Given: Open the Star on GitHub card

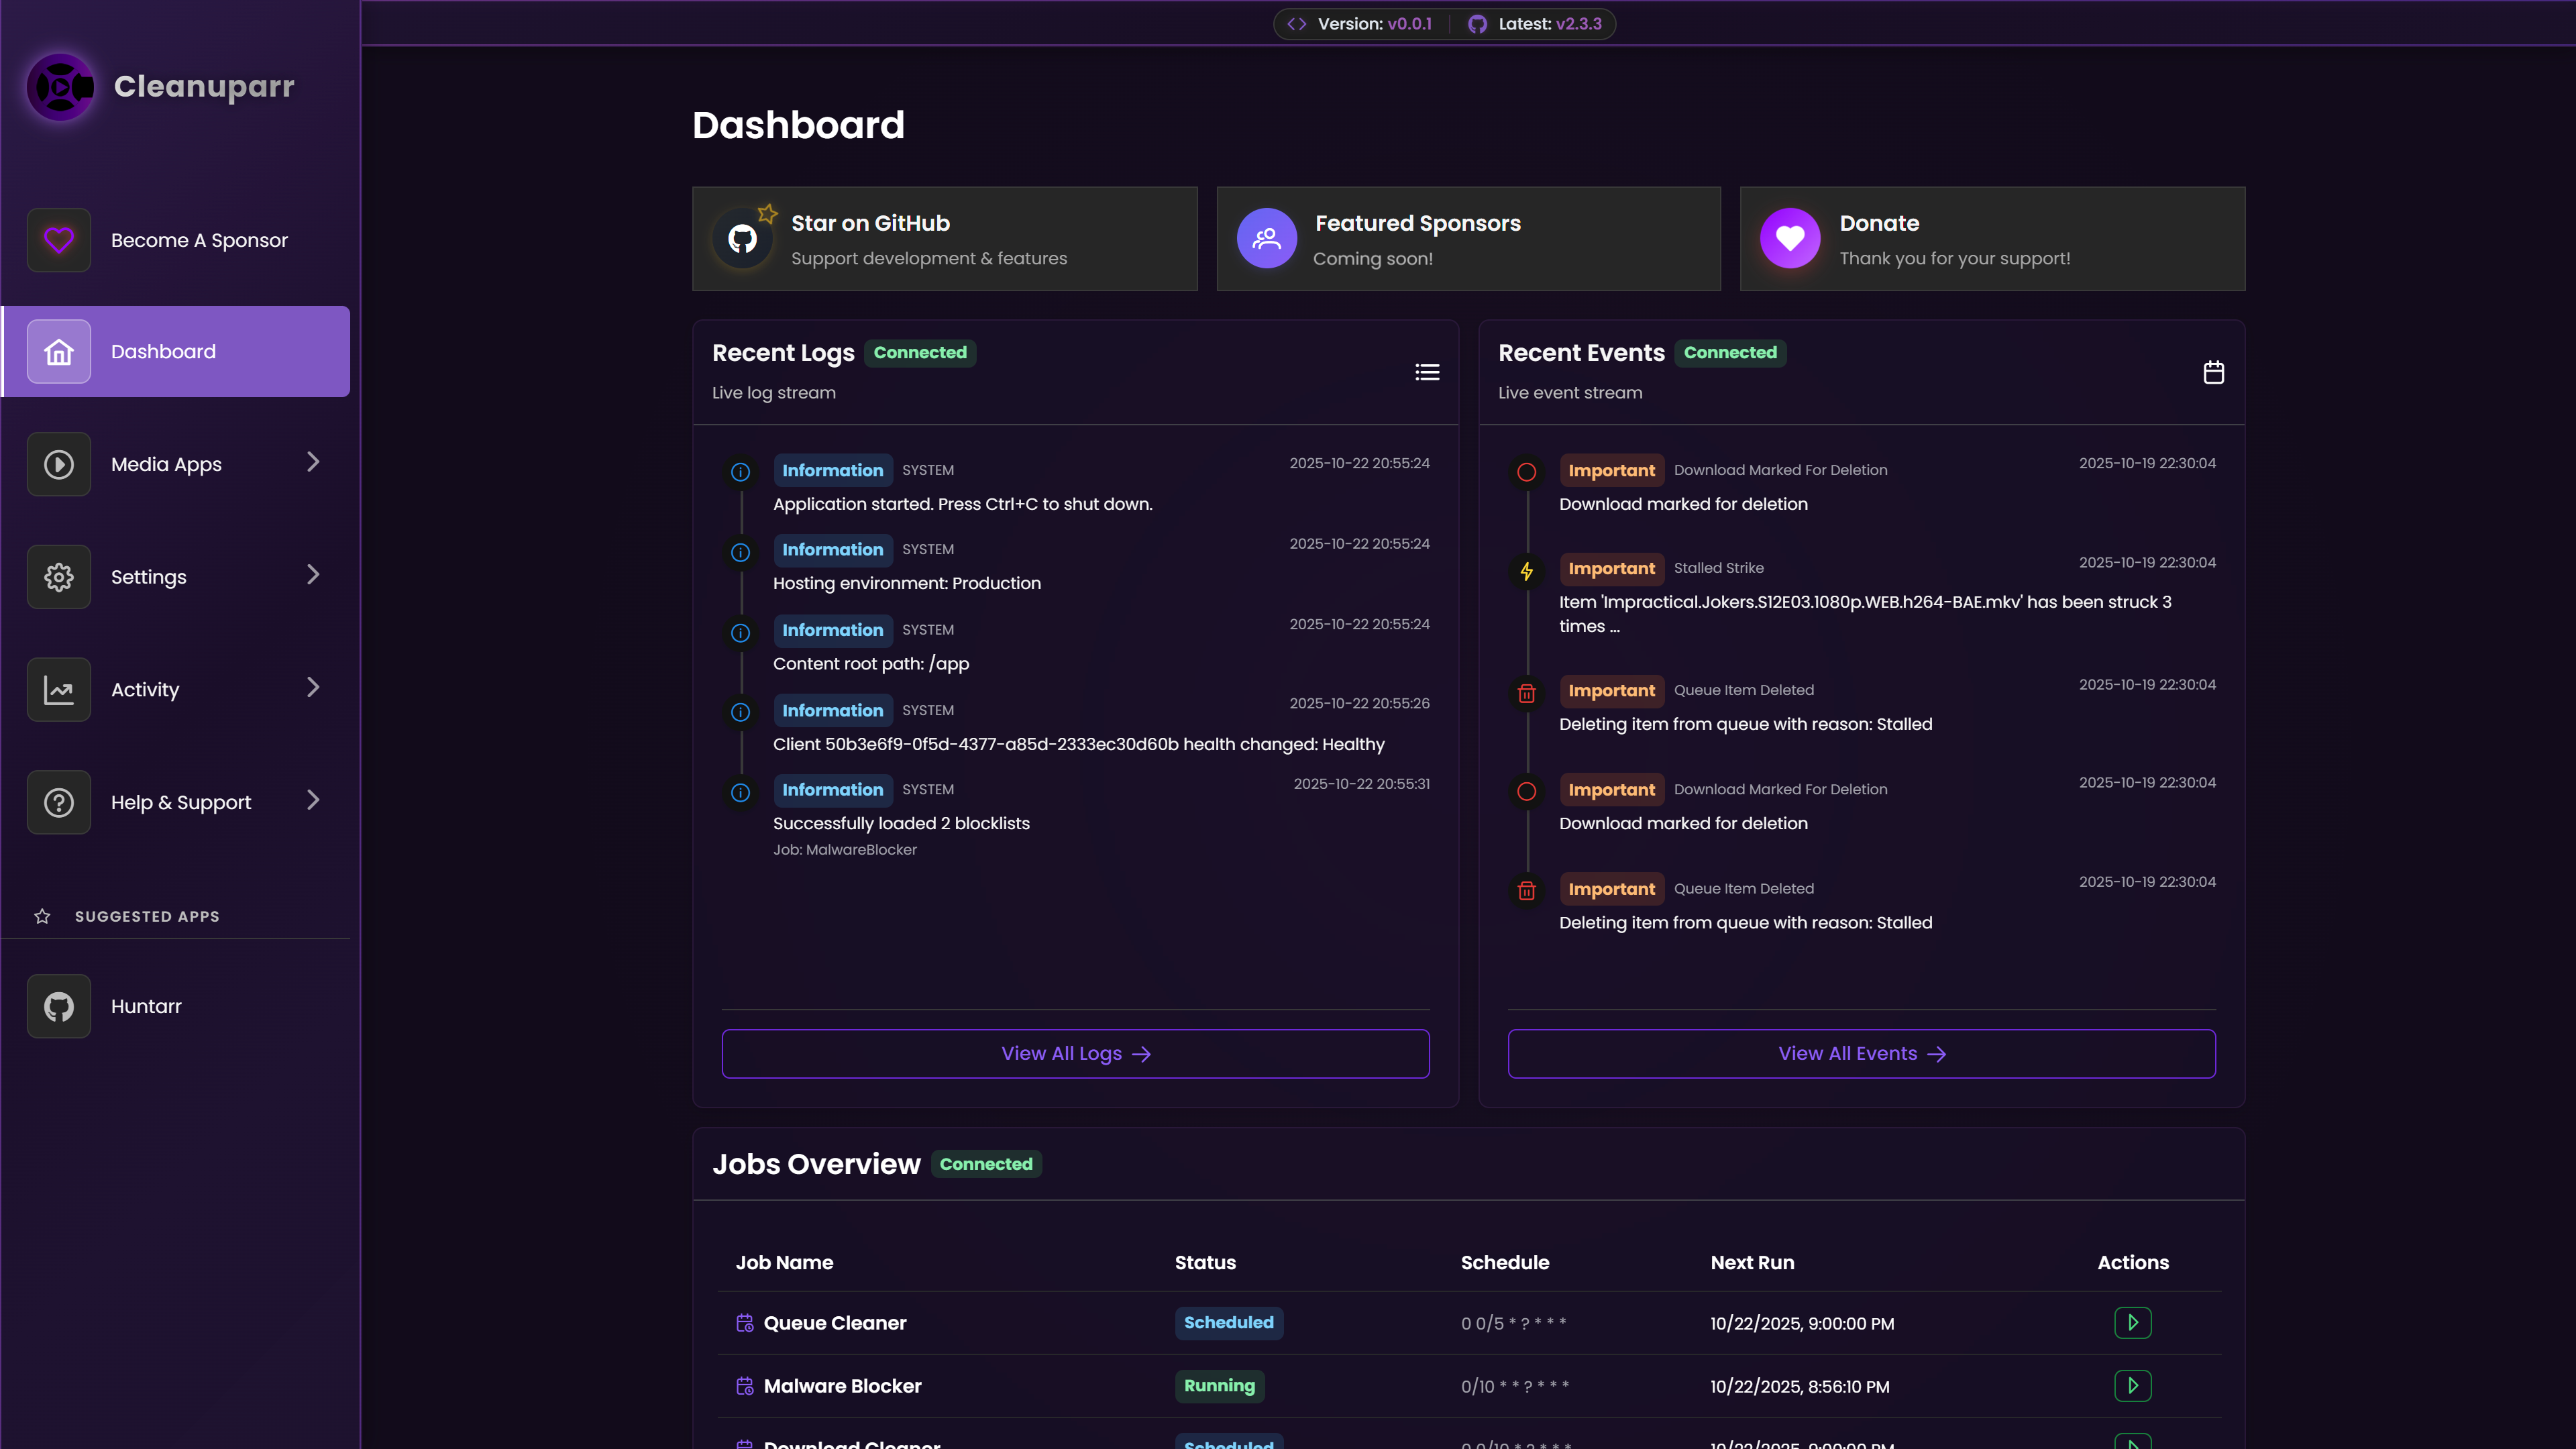Looking at the screenshot, I should 944,239.
